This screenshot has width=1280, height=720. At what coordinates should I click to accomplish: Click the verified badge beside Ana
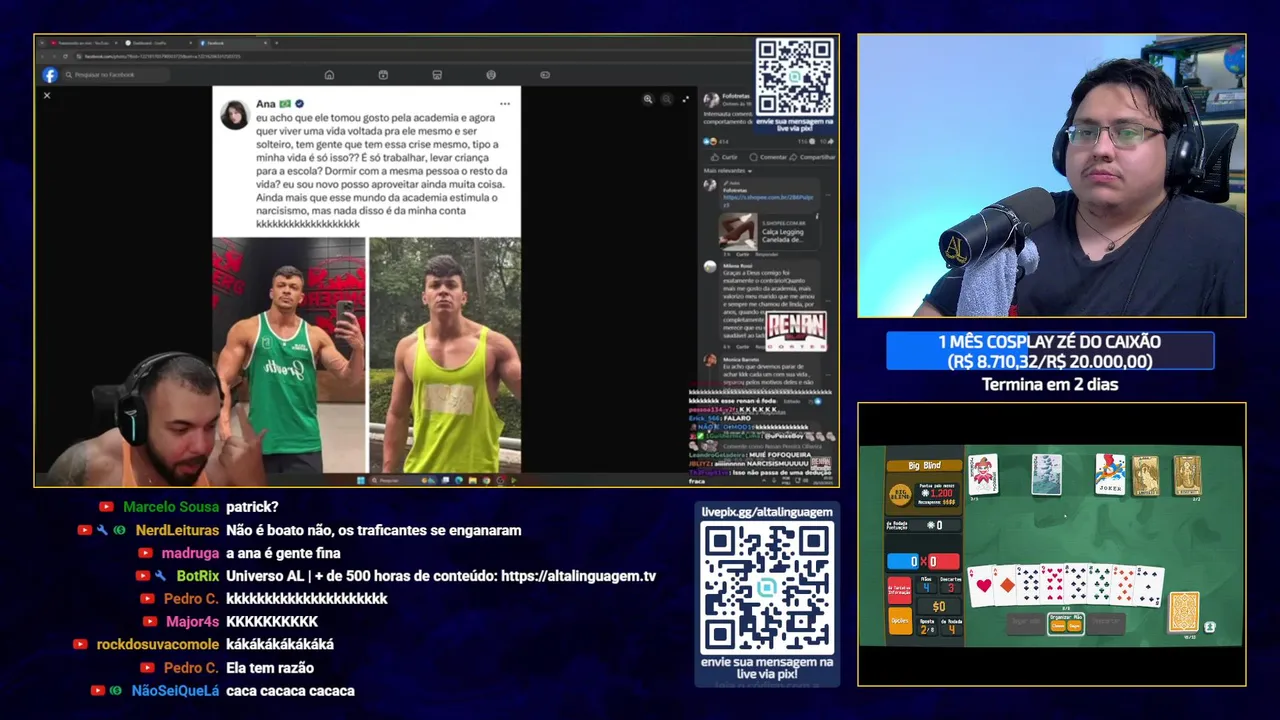click(299, 104)
